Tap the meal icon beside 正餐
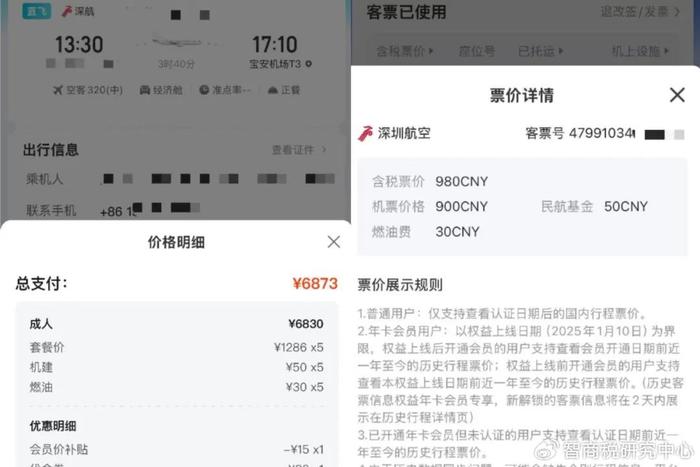The image size is (700, 467). (273, 90)
